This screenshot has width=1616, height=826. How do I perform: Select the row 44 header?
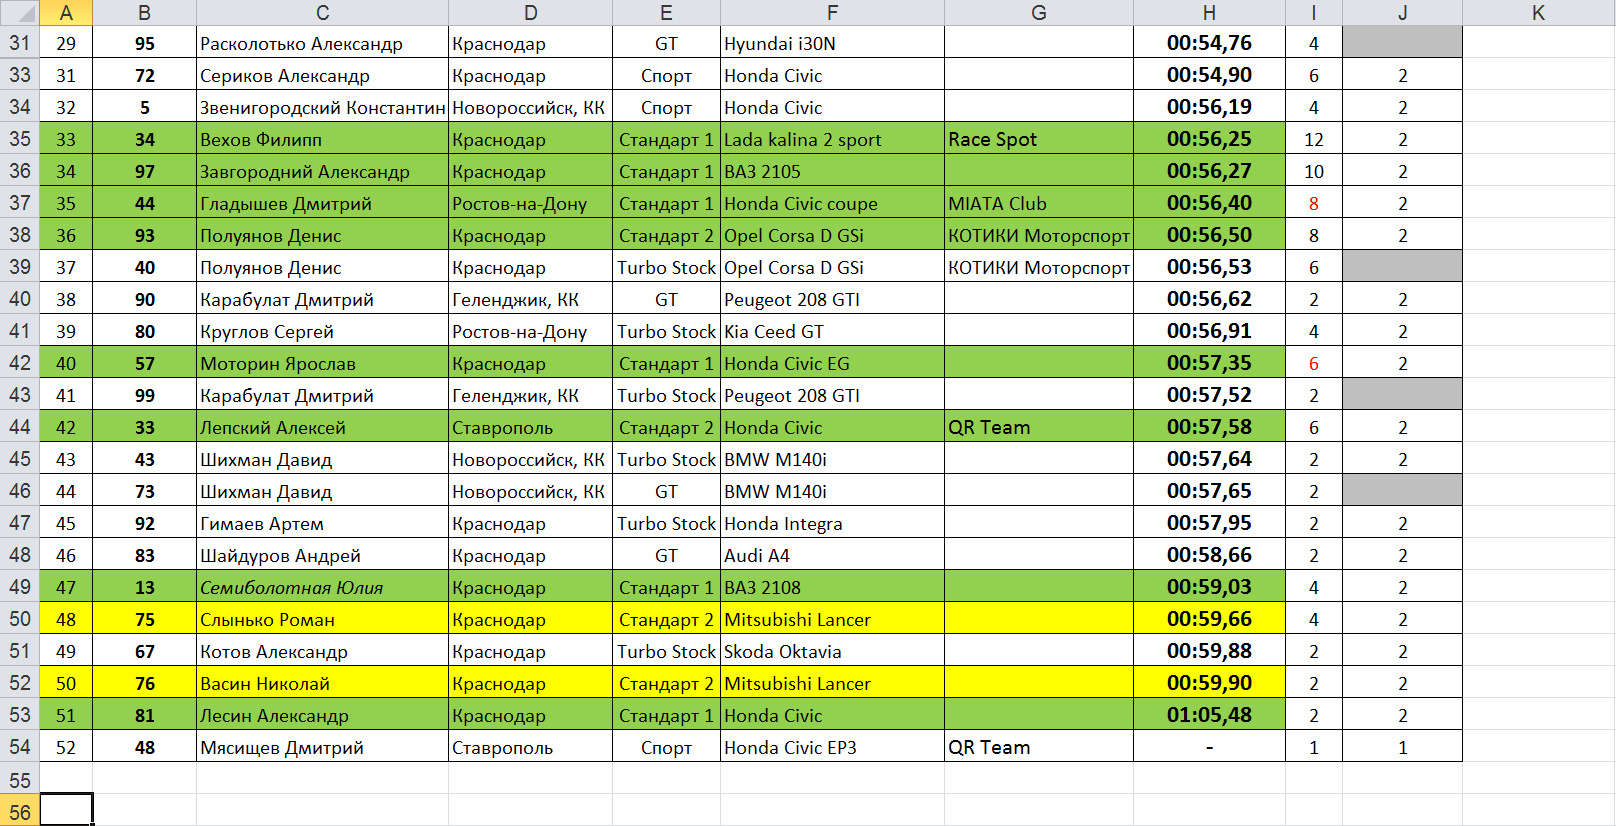[x=19, y=427]
